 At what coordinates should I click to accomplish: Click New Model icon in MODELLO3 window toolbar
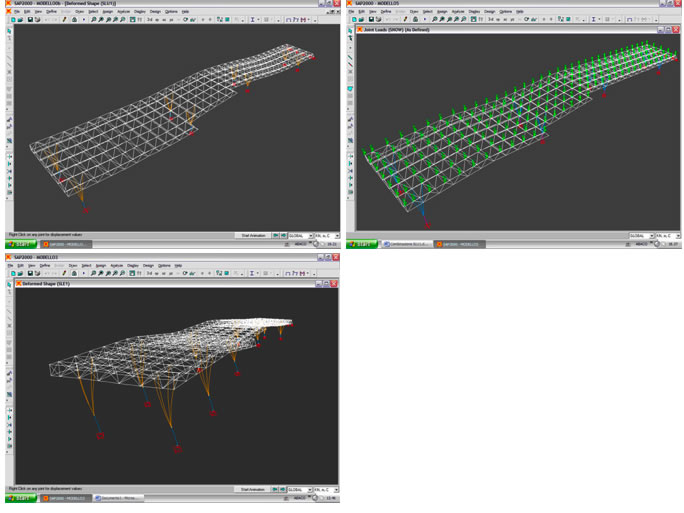point(13,273)
